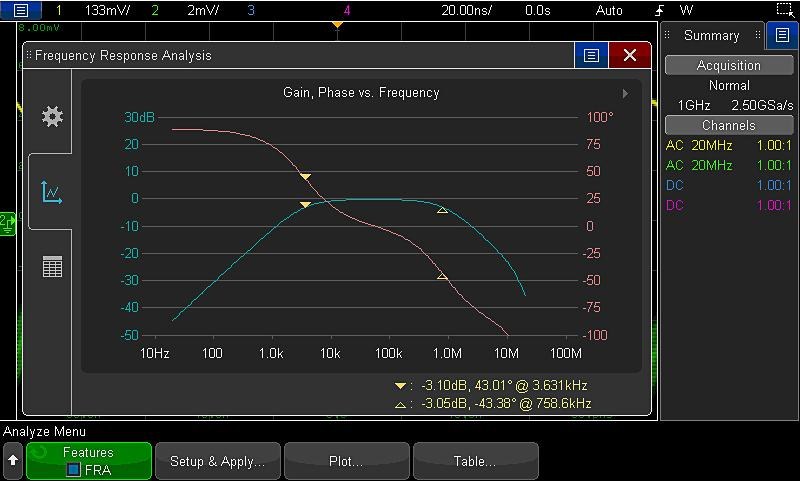The height and width of the screenshot is (481, 800).
Task: Click the yellow AC 20MHz channel 1 row
Action: [x=729, y=145]
